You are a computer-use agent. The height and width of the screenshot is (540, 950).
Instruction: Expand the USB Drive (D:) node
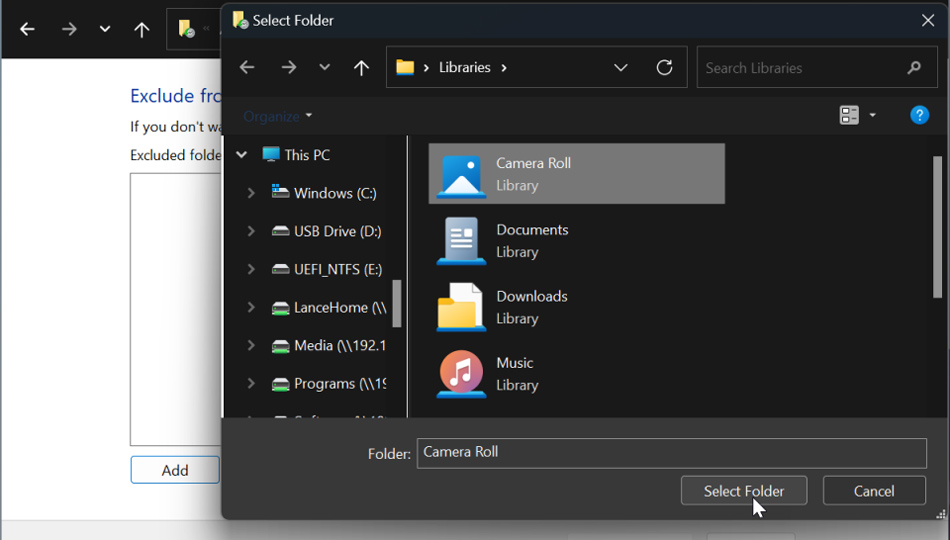(x=251, y=231)
